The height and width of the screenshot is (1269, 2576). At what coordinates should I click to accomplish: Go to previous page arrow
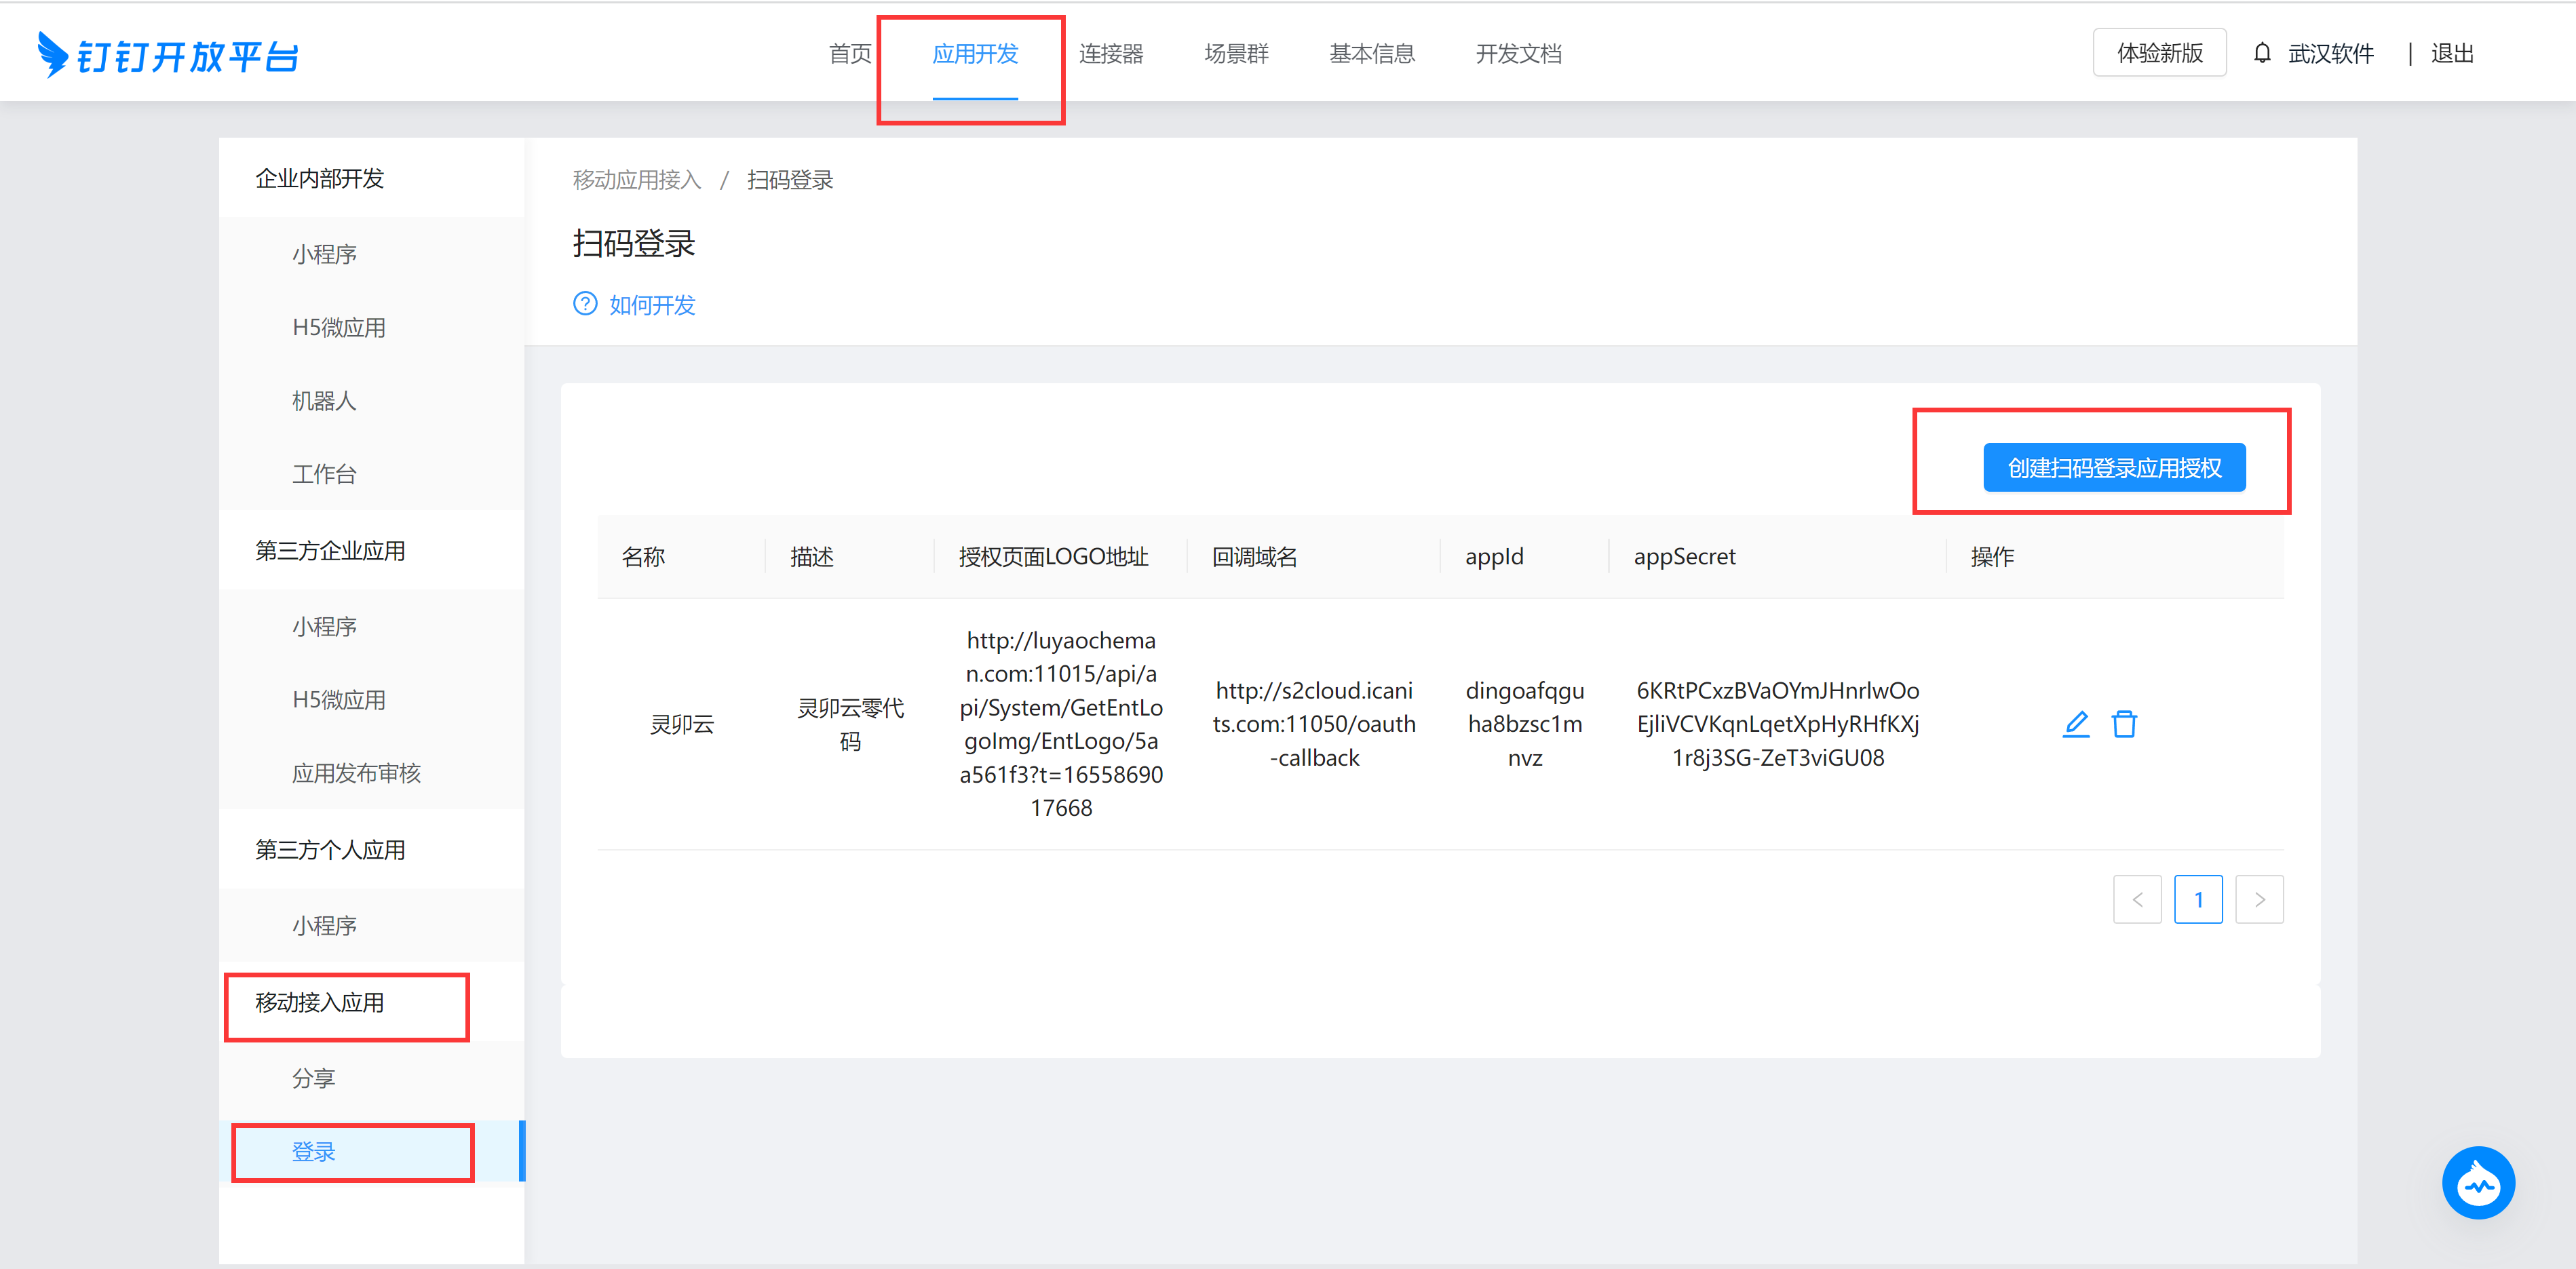click(2137, 900)
